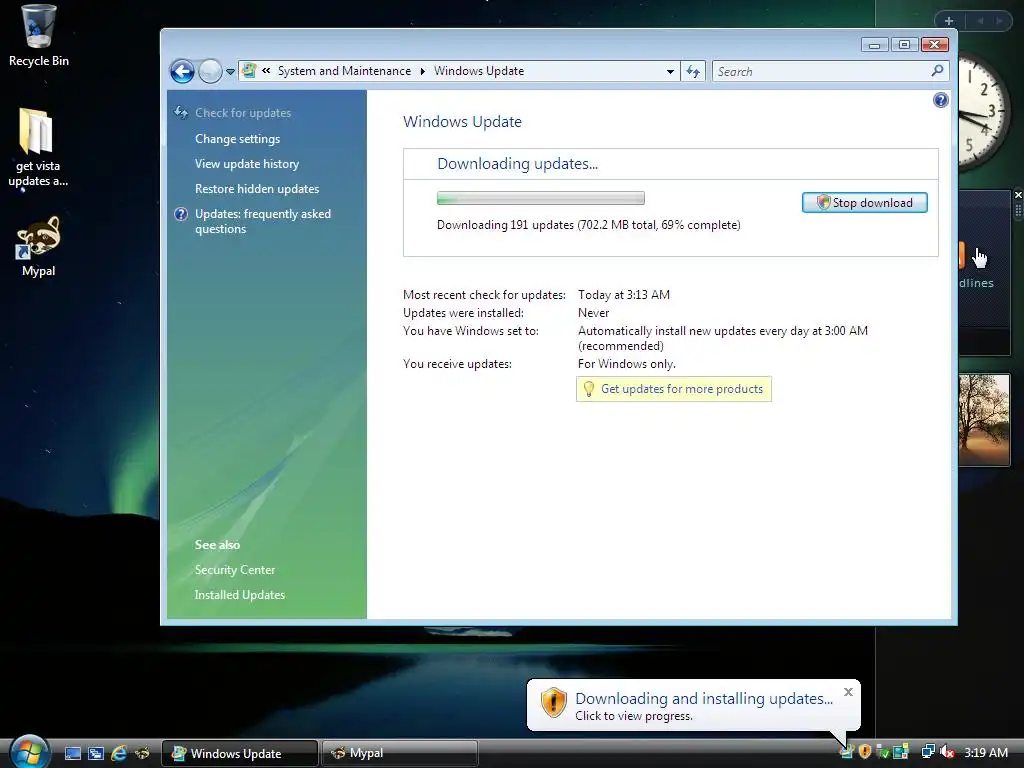Click 'Downloading and installing updates' notification balloon
This screenshot has width=1024, height=768.
(x=693, y=705)
